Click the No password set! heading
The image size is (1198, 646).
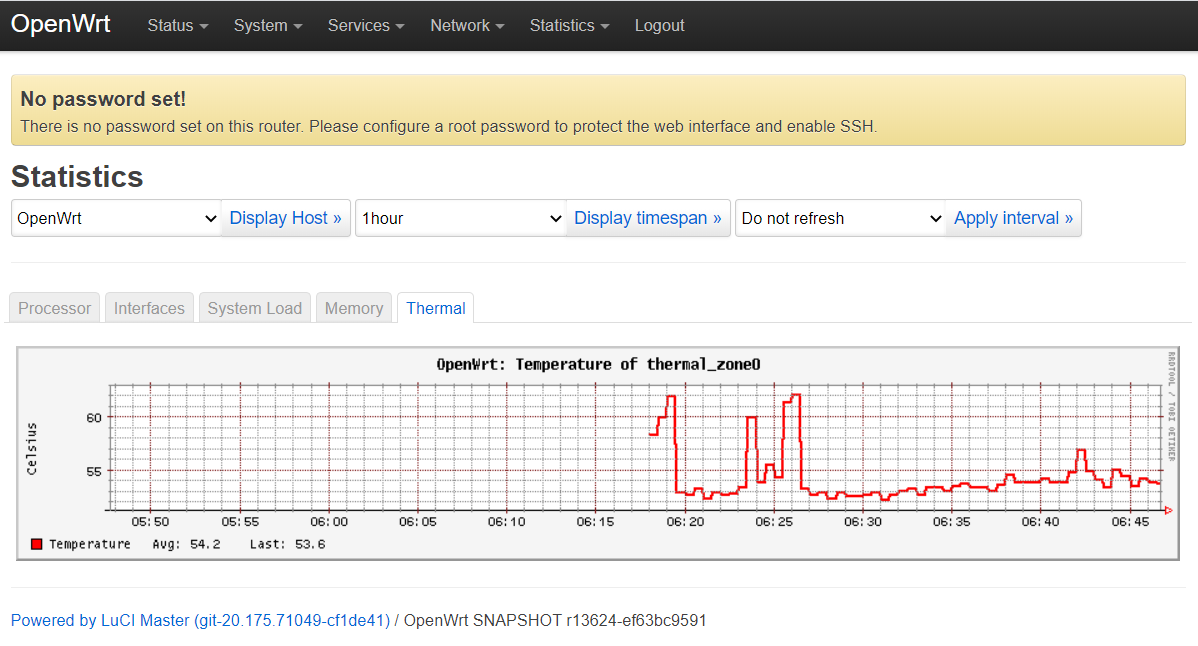(x=103, y=99)
